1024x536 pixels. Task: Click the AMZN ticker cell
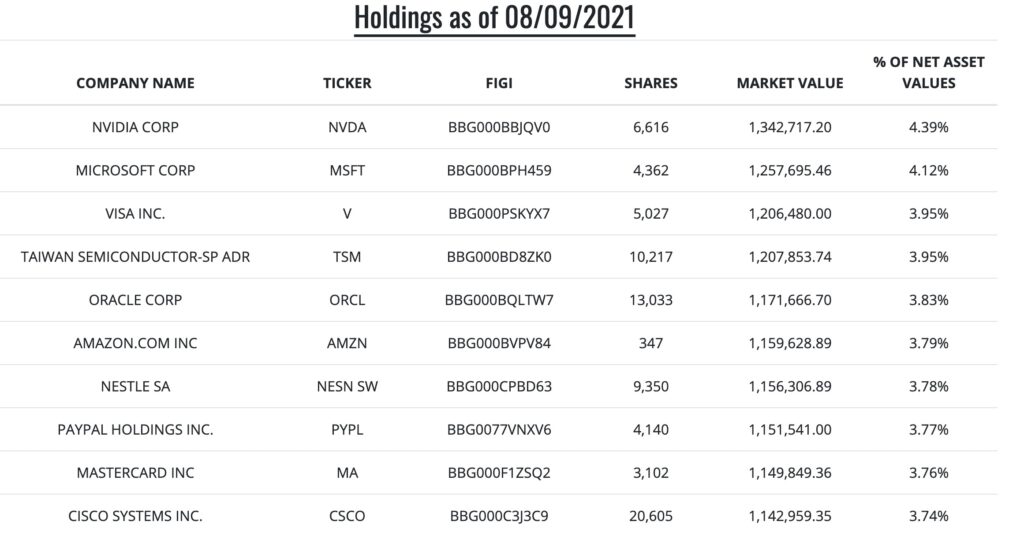click(x=347, y=343)
